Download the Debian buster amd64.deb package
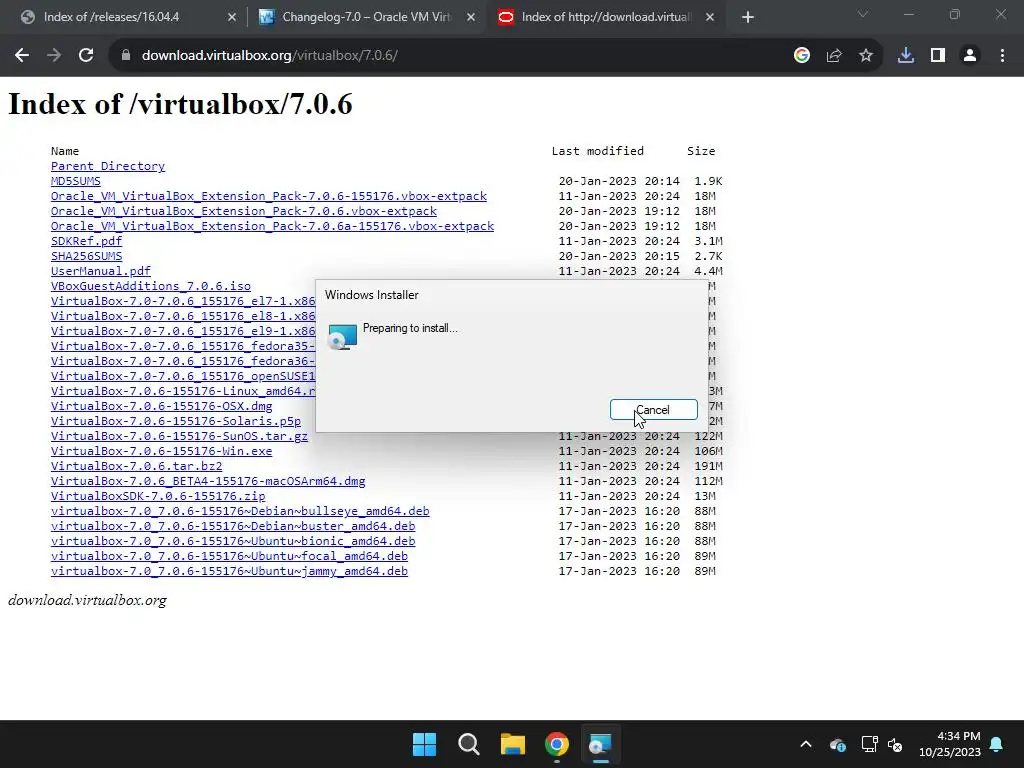This screenshot has height=768, width=1024. [x=232, y=526]
